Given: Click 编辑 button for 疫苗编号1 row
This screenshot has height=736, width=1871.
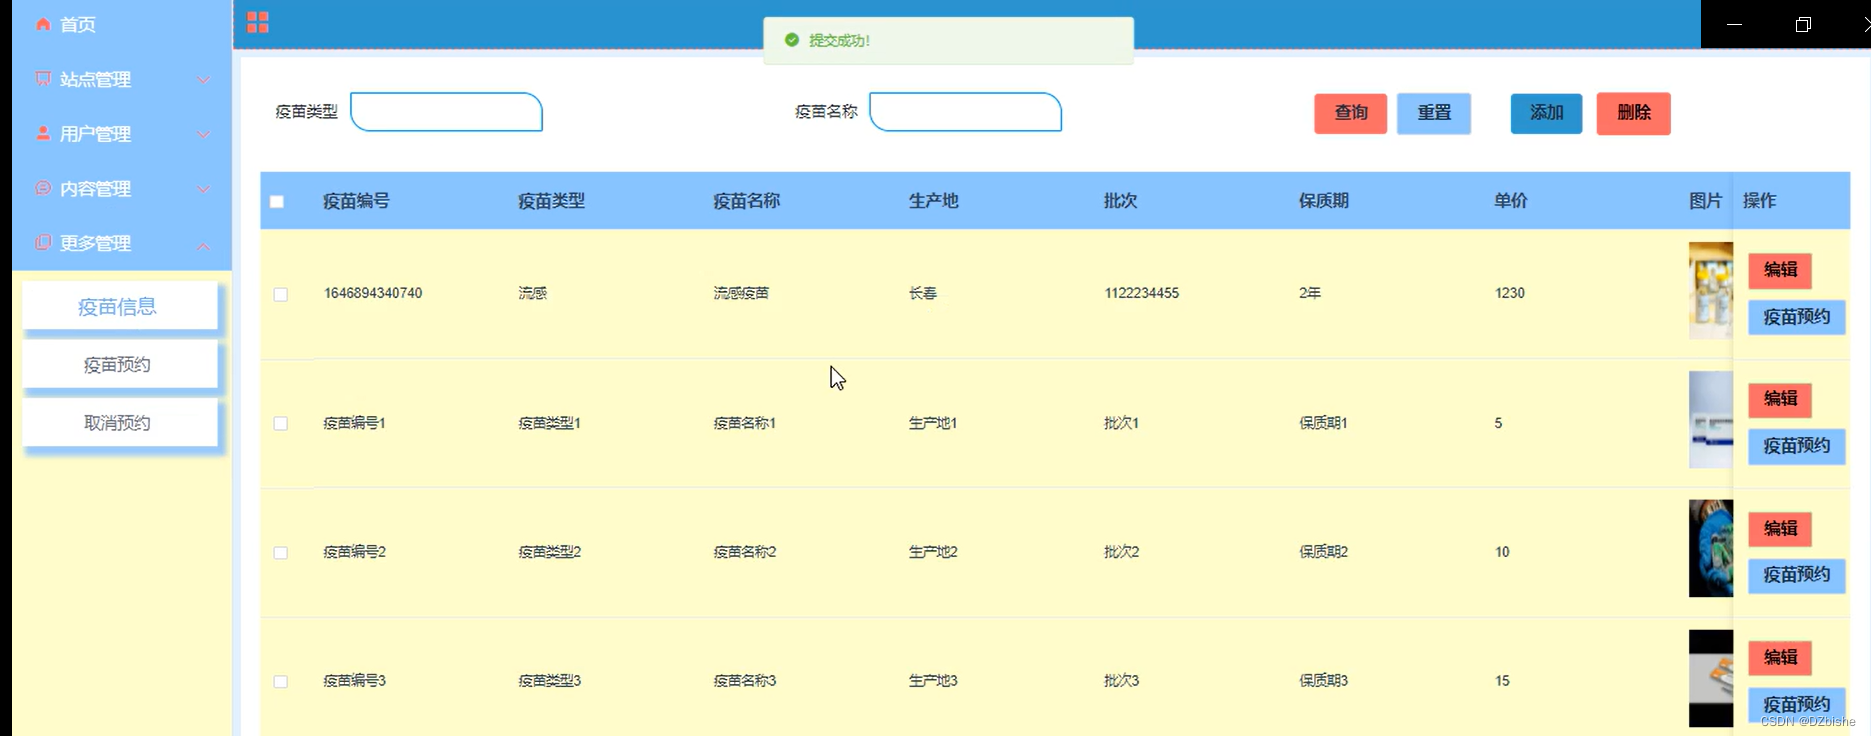Looking at the screenshot, I should click(1780, 399).
